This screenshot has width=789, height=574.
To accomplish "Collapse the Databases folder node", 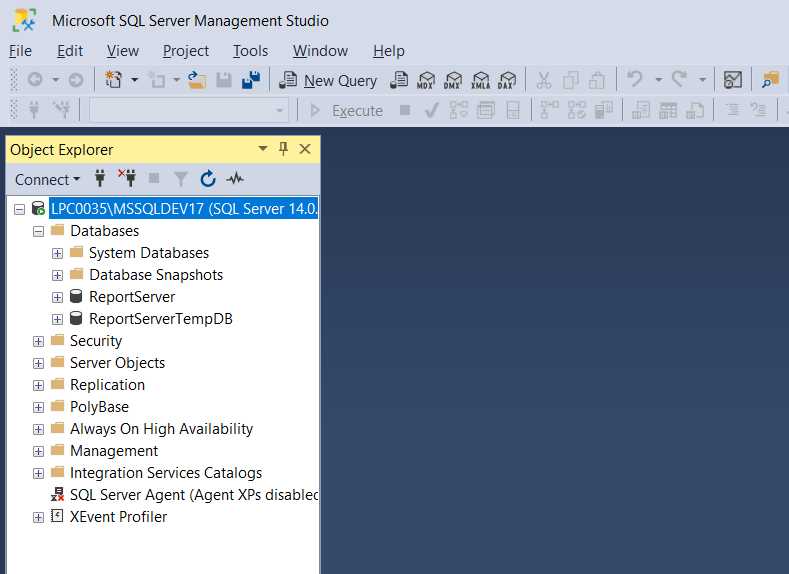I will click(x=38, y=231).
